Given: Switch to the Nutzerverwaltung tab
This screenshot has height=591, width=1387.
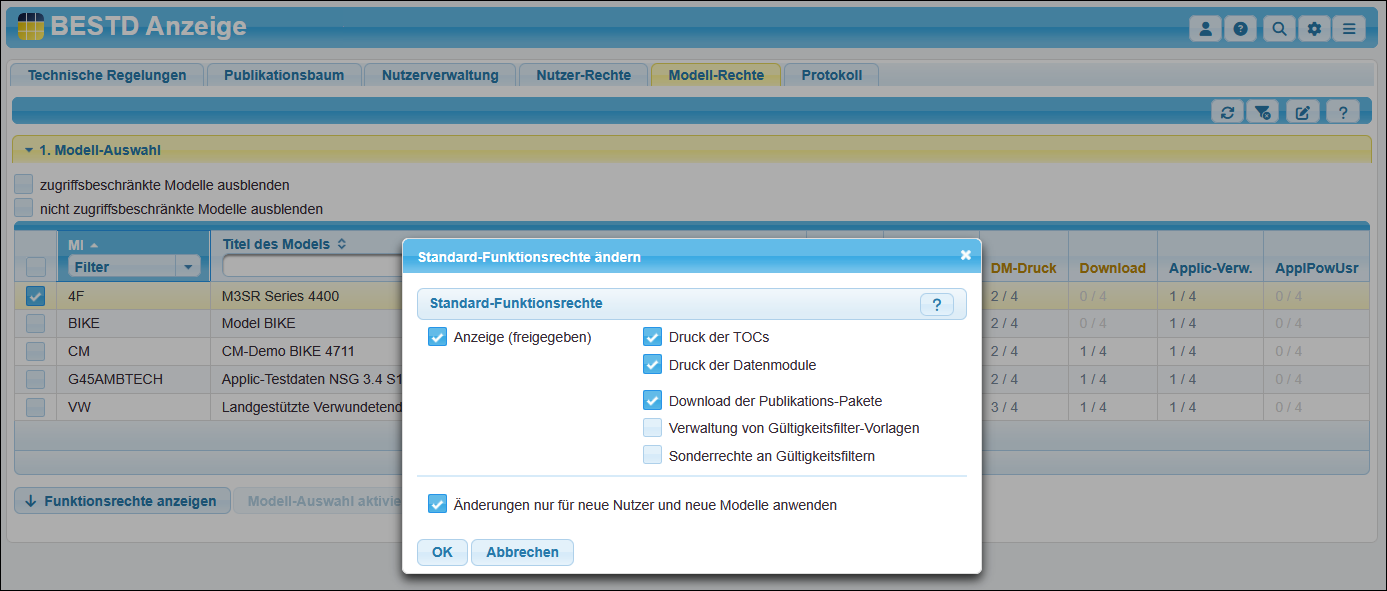Looking at the screenshot, I should 440,75.
